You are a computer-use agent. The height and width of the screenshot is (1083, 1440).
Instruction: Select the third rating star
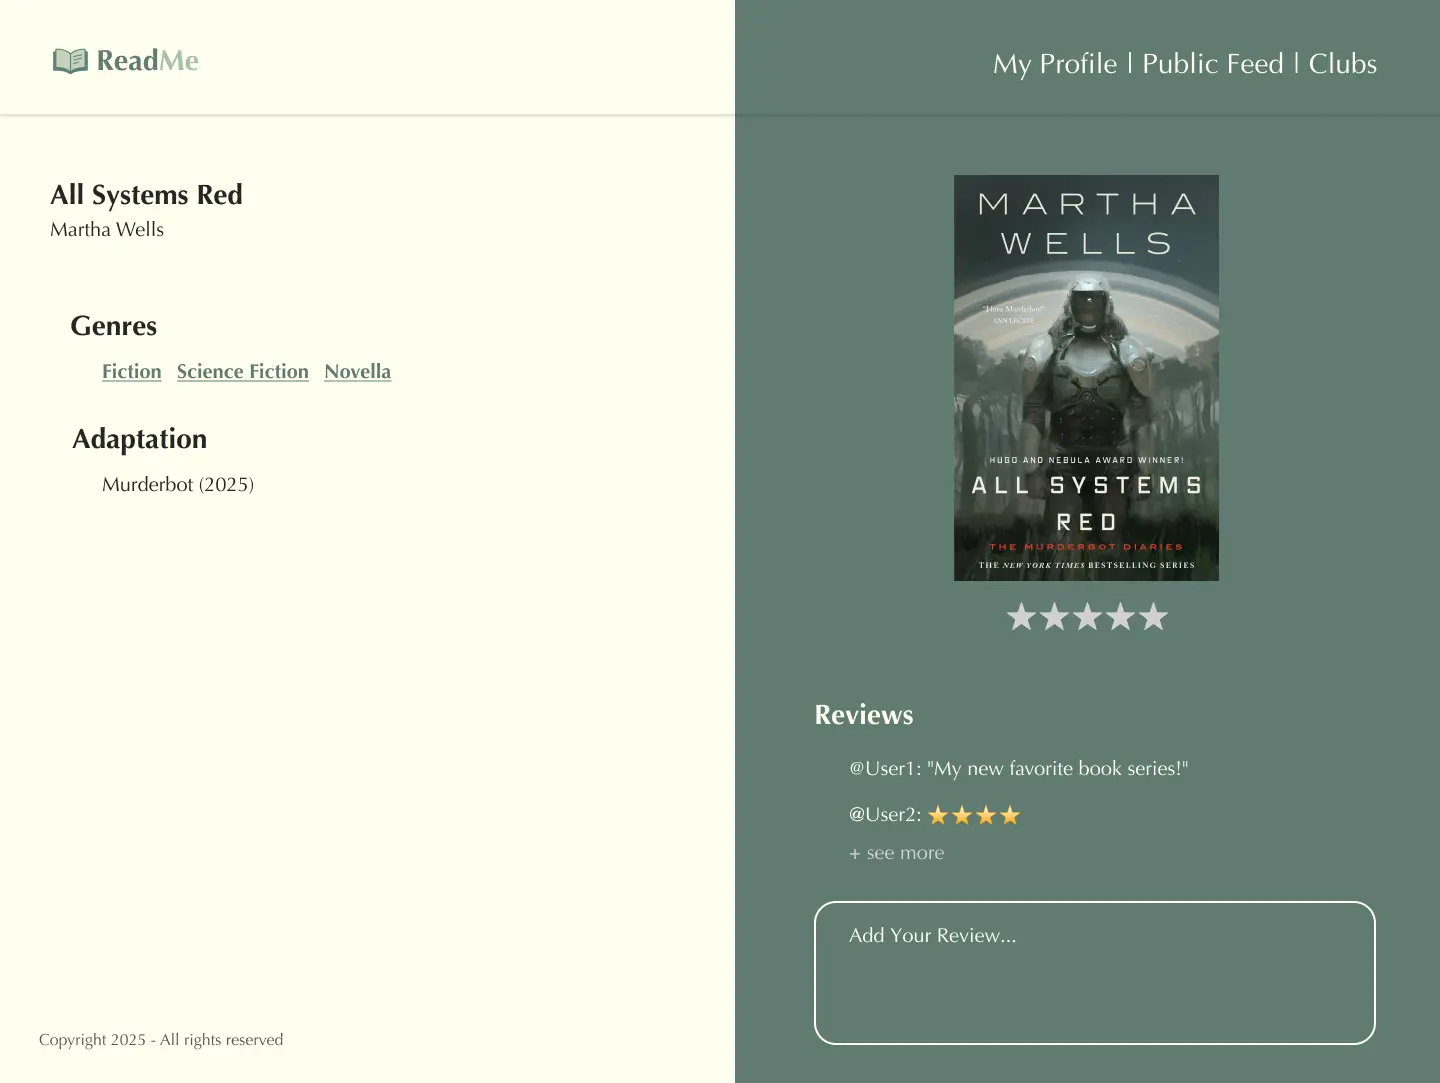(1086, 617)
